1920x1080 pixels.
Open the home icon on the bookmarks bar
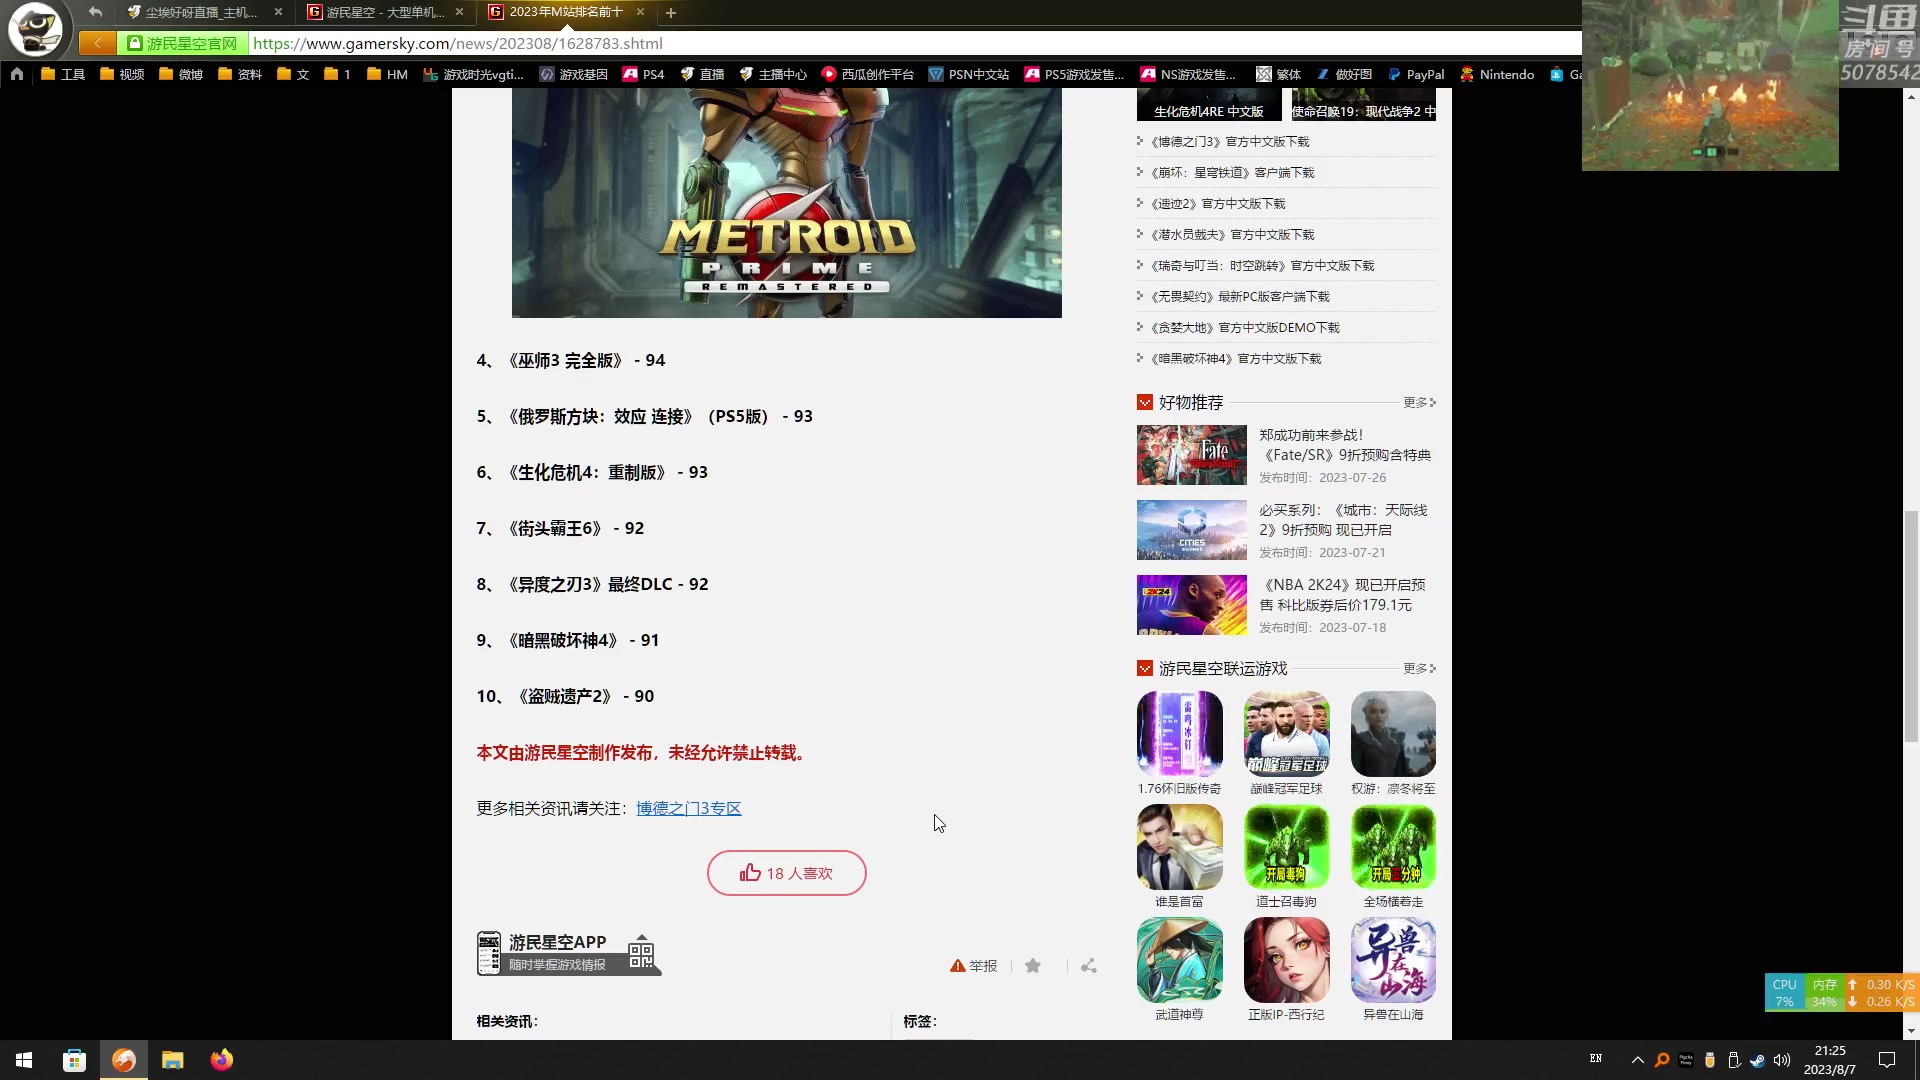pyautogui.click(x=17, y=74)
